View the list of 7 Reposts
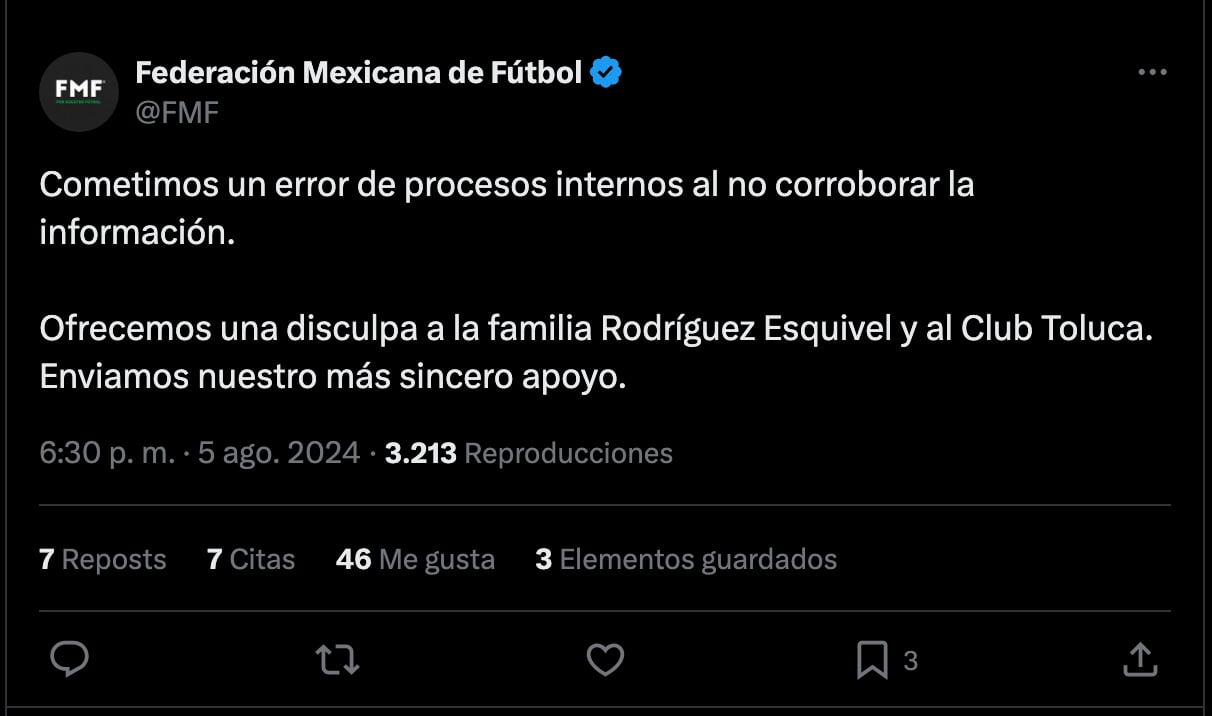Screen dimensions: 1212x716 click(x=103, y=559)
